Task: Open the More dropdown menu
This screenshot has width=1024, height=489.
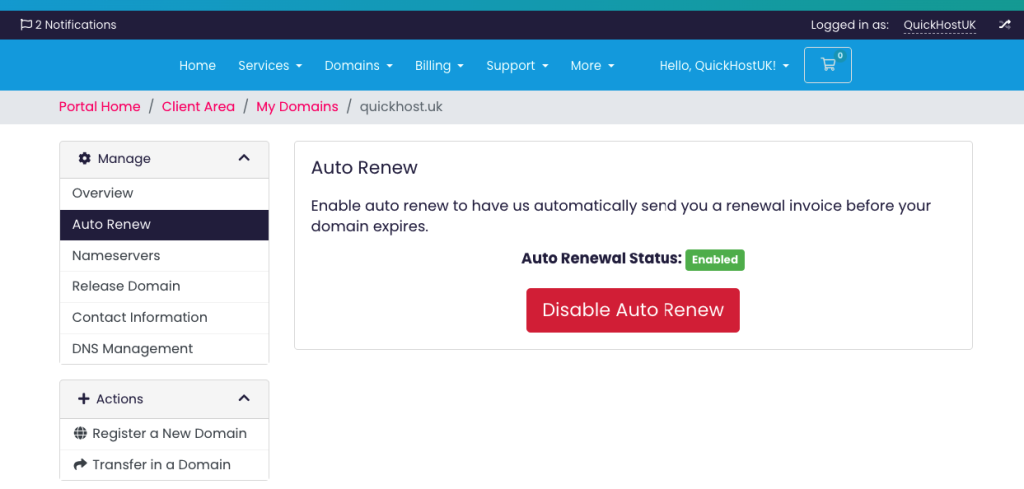Action: [592, 65]
